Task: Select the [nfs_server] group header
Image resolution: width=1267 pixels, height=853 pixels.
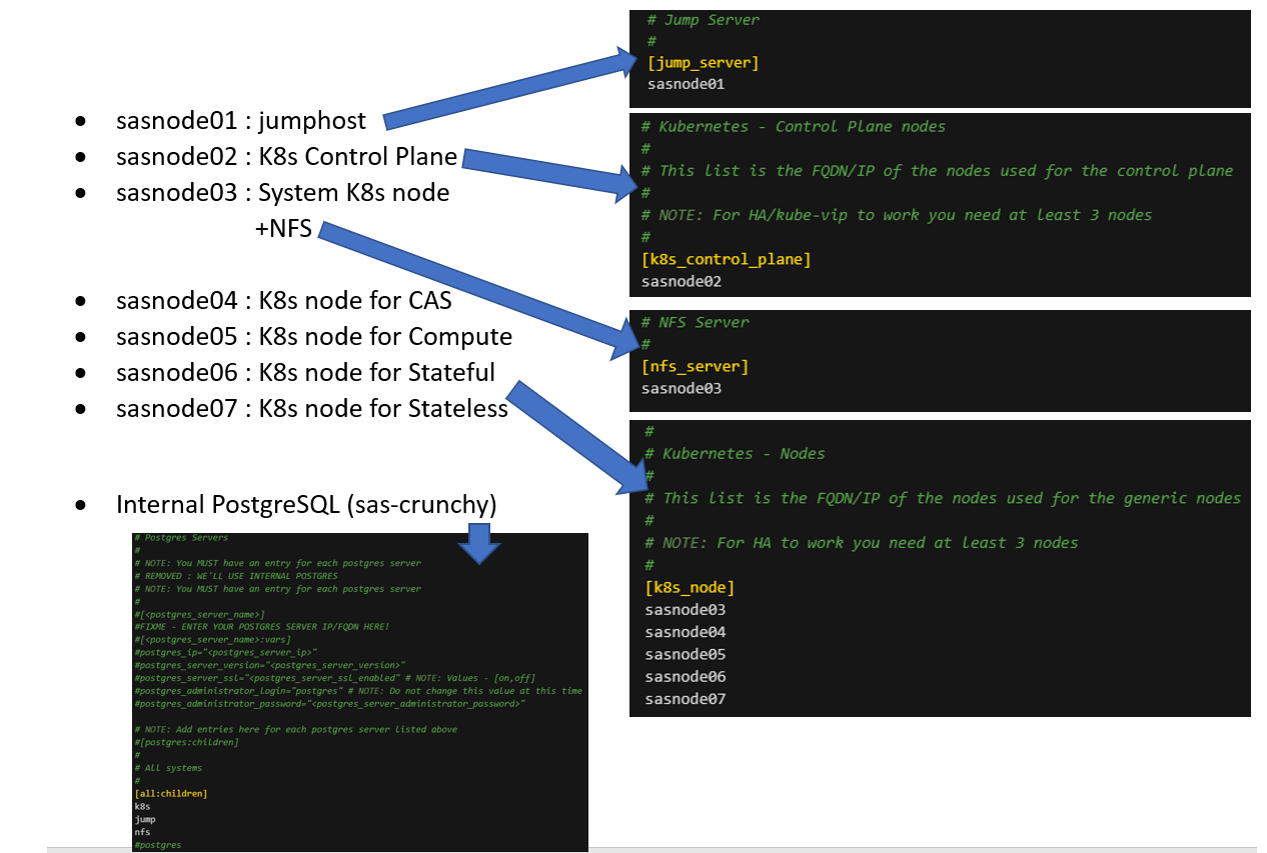Action: click(695, 366)
